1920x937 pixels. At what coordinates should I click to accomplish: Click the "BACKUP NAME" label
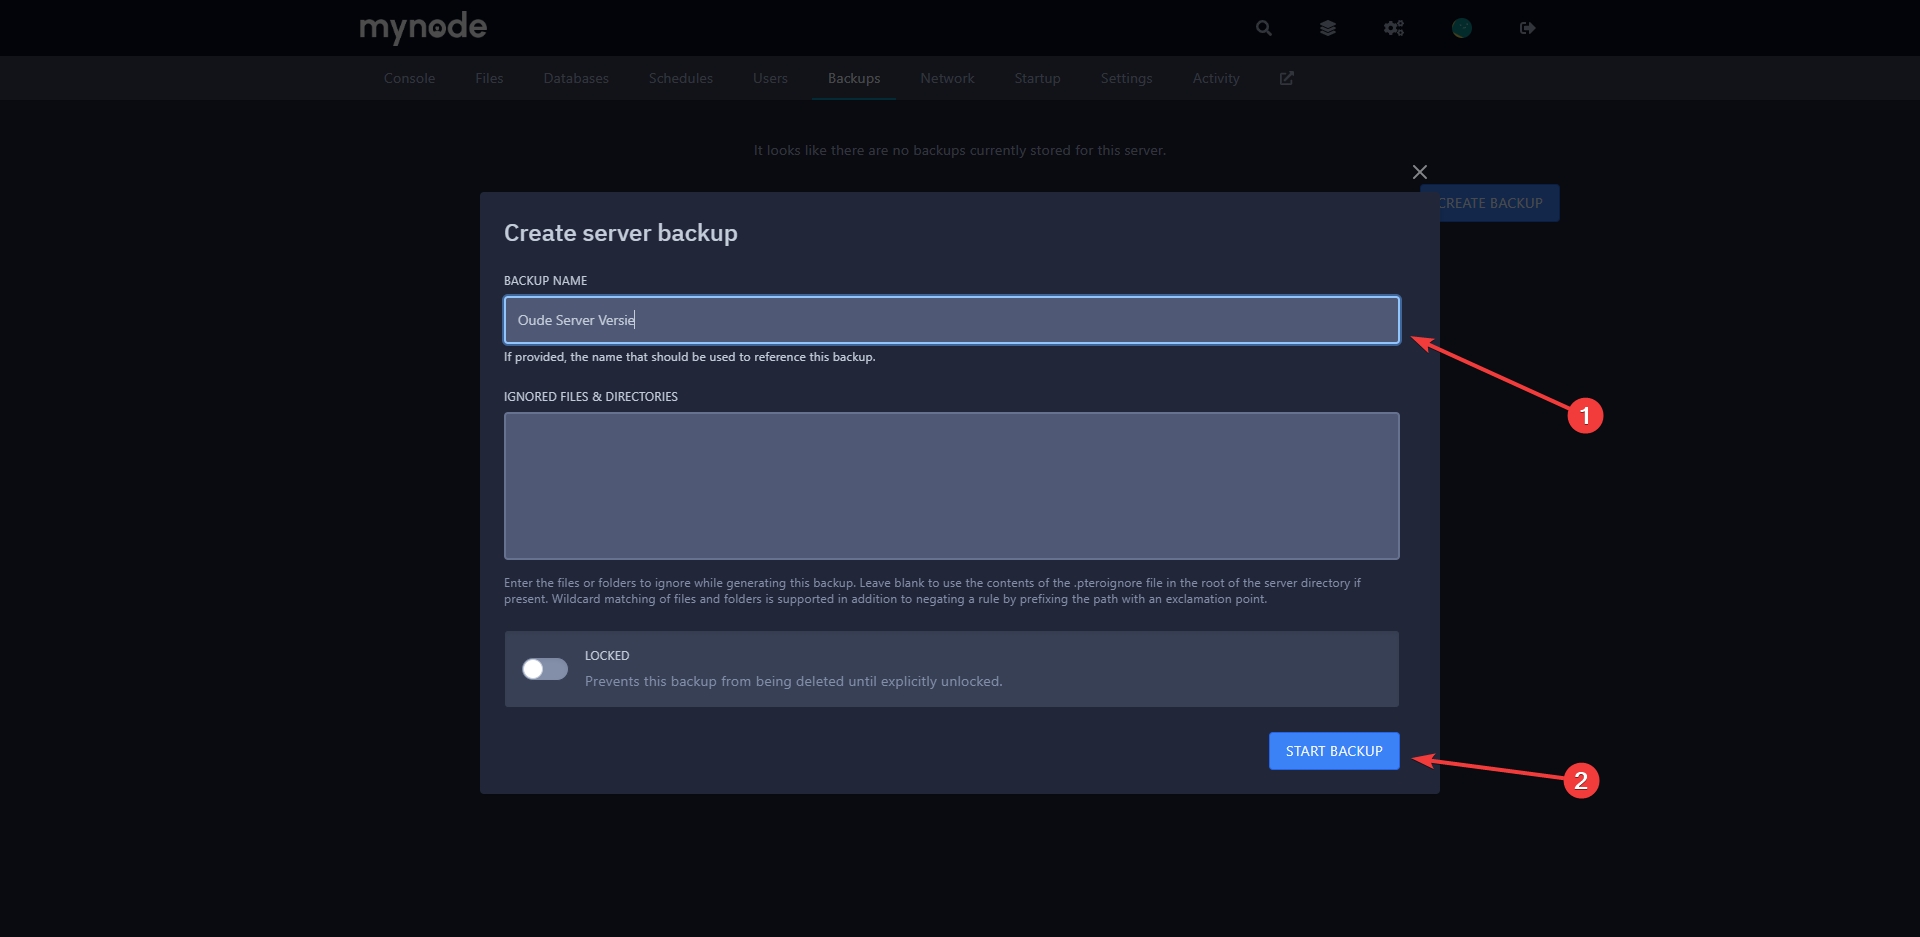(x=545, y=281)
